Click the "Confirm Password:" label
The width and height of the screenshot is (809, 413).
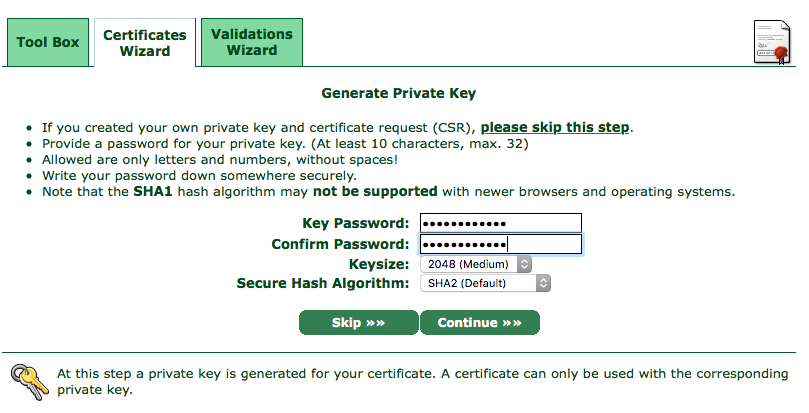pyautogui.click(x=341, y=244)
